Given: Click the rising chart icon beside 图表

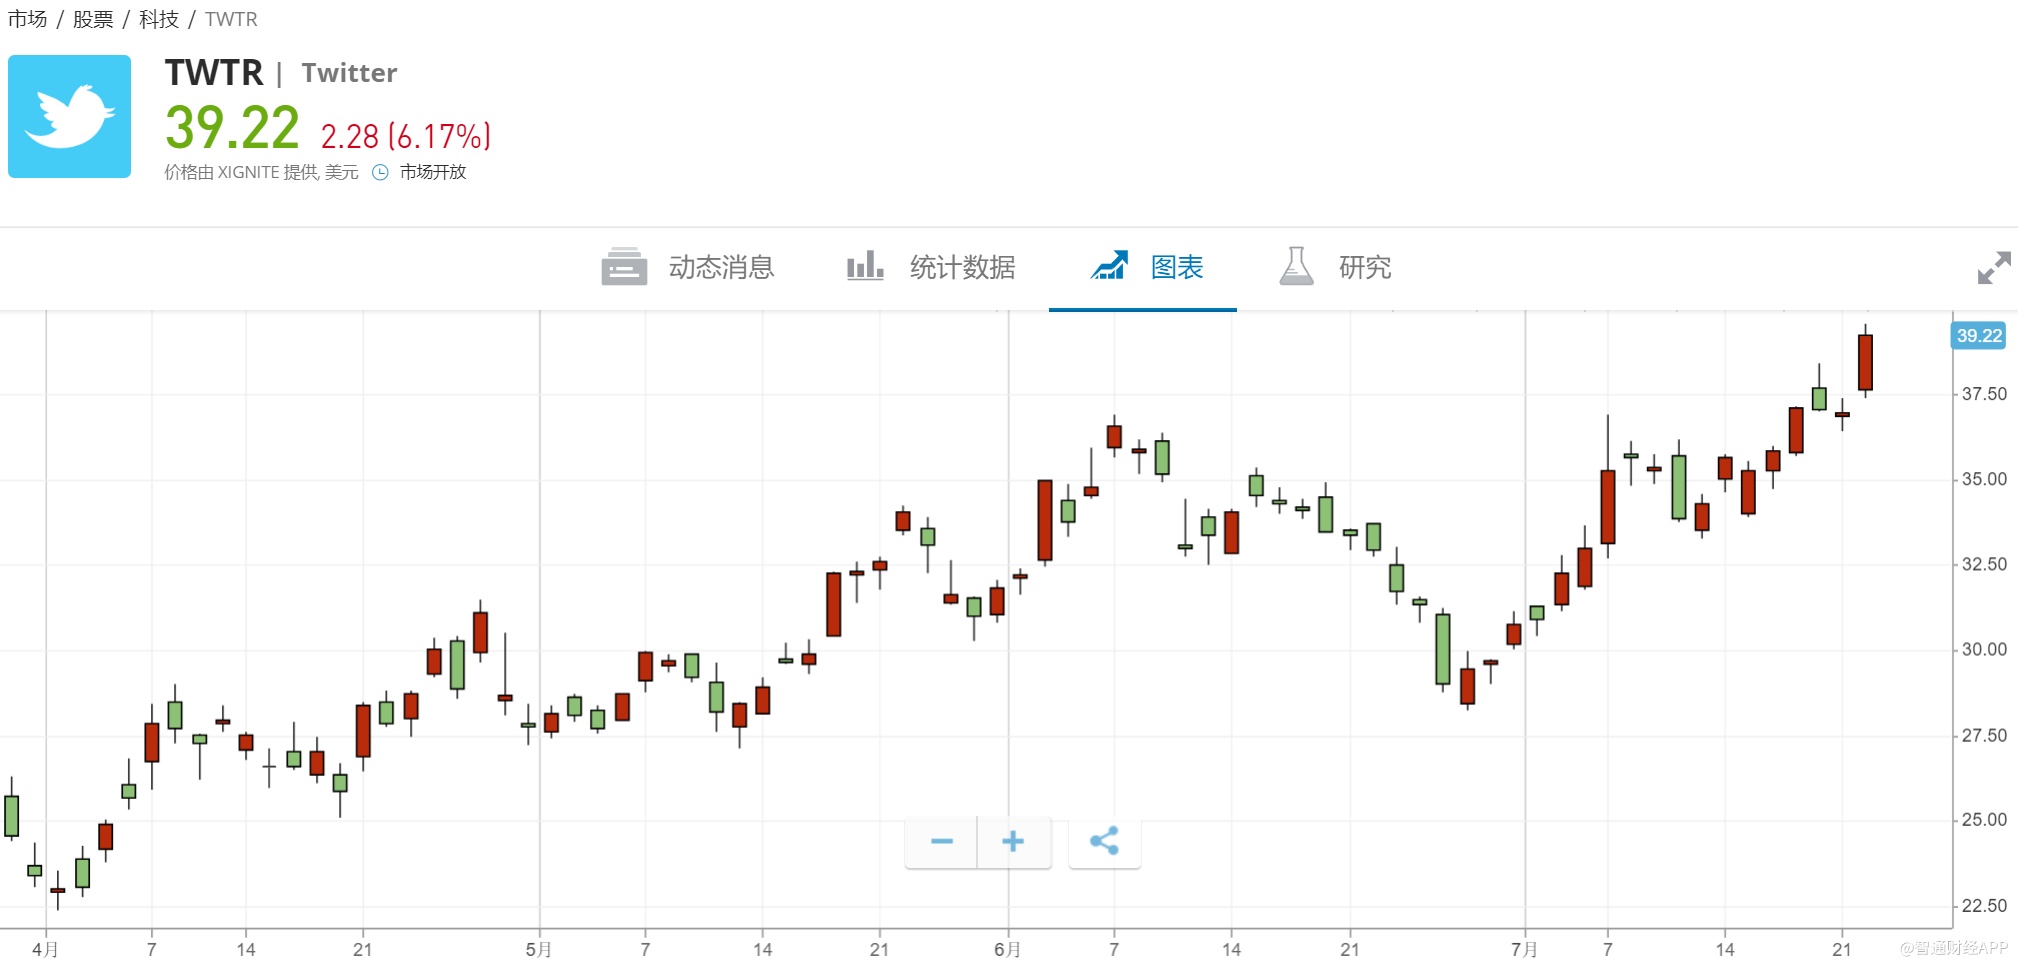Looking at the screenshot, I should [1109, 266].
